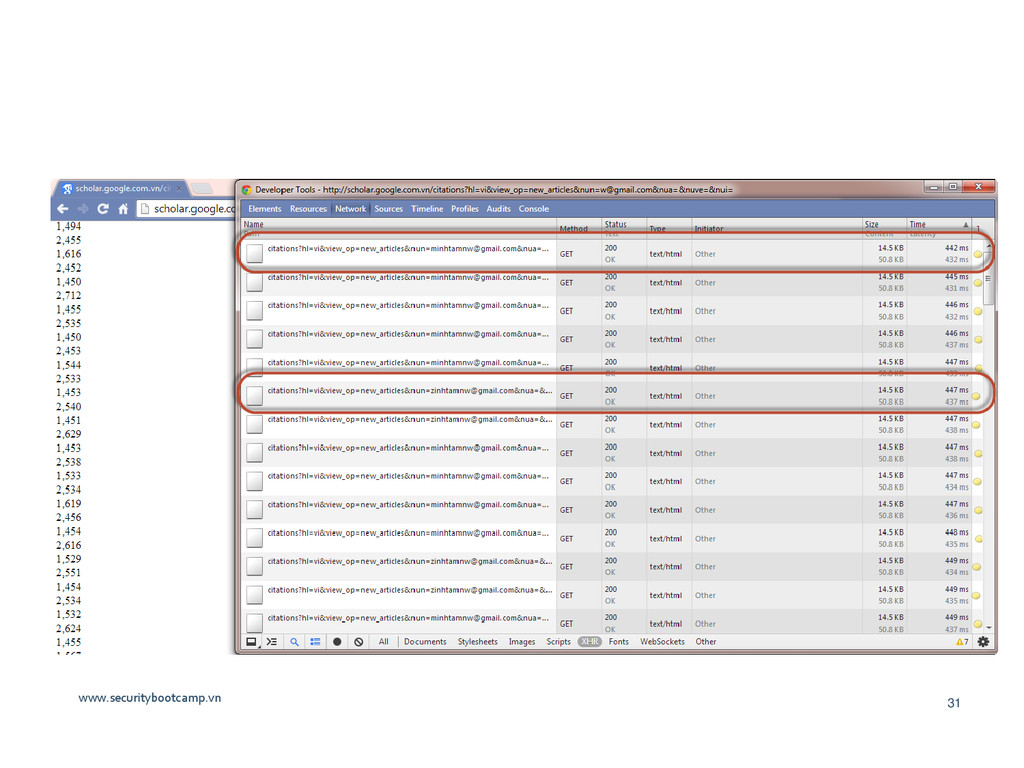Switch to the Timeline panel
Image resolution: width=1024 pixels, height=768 pixels.
(x=427, y=209)
